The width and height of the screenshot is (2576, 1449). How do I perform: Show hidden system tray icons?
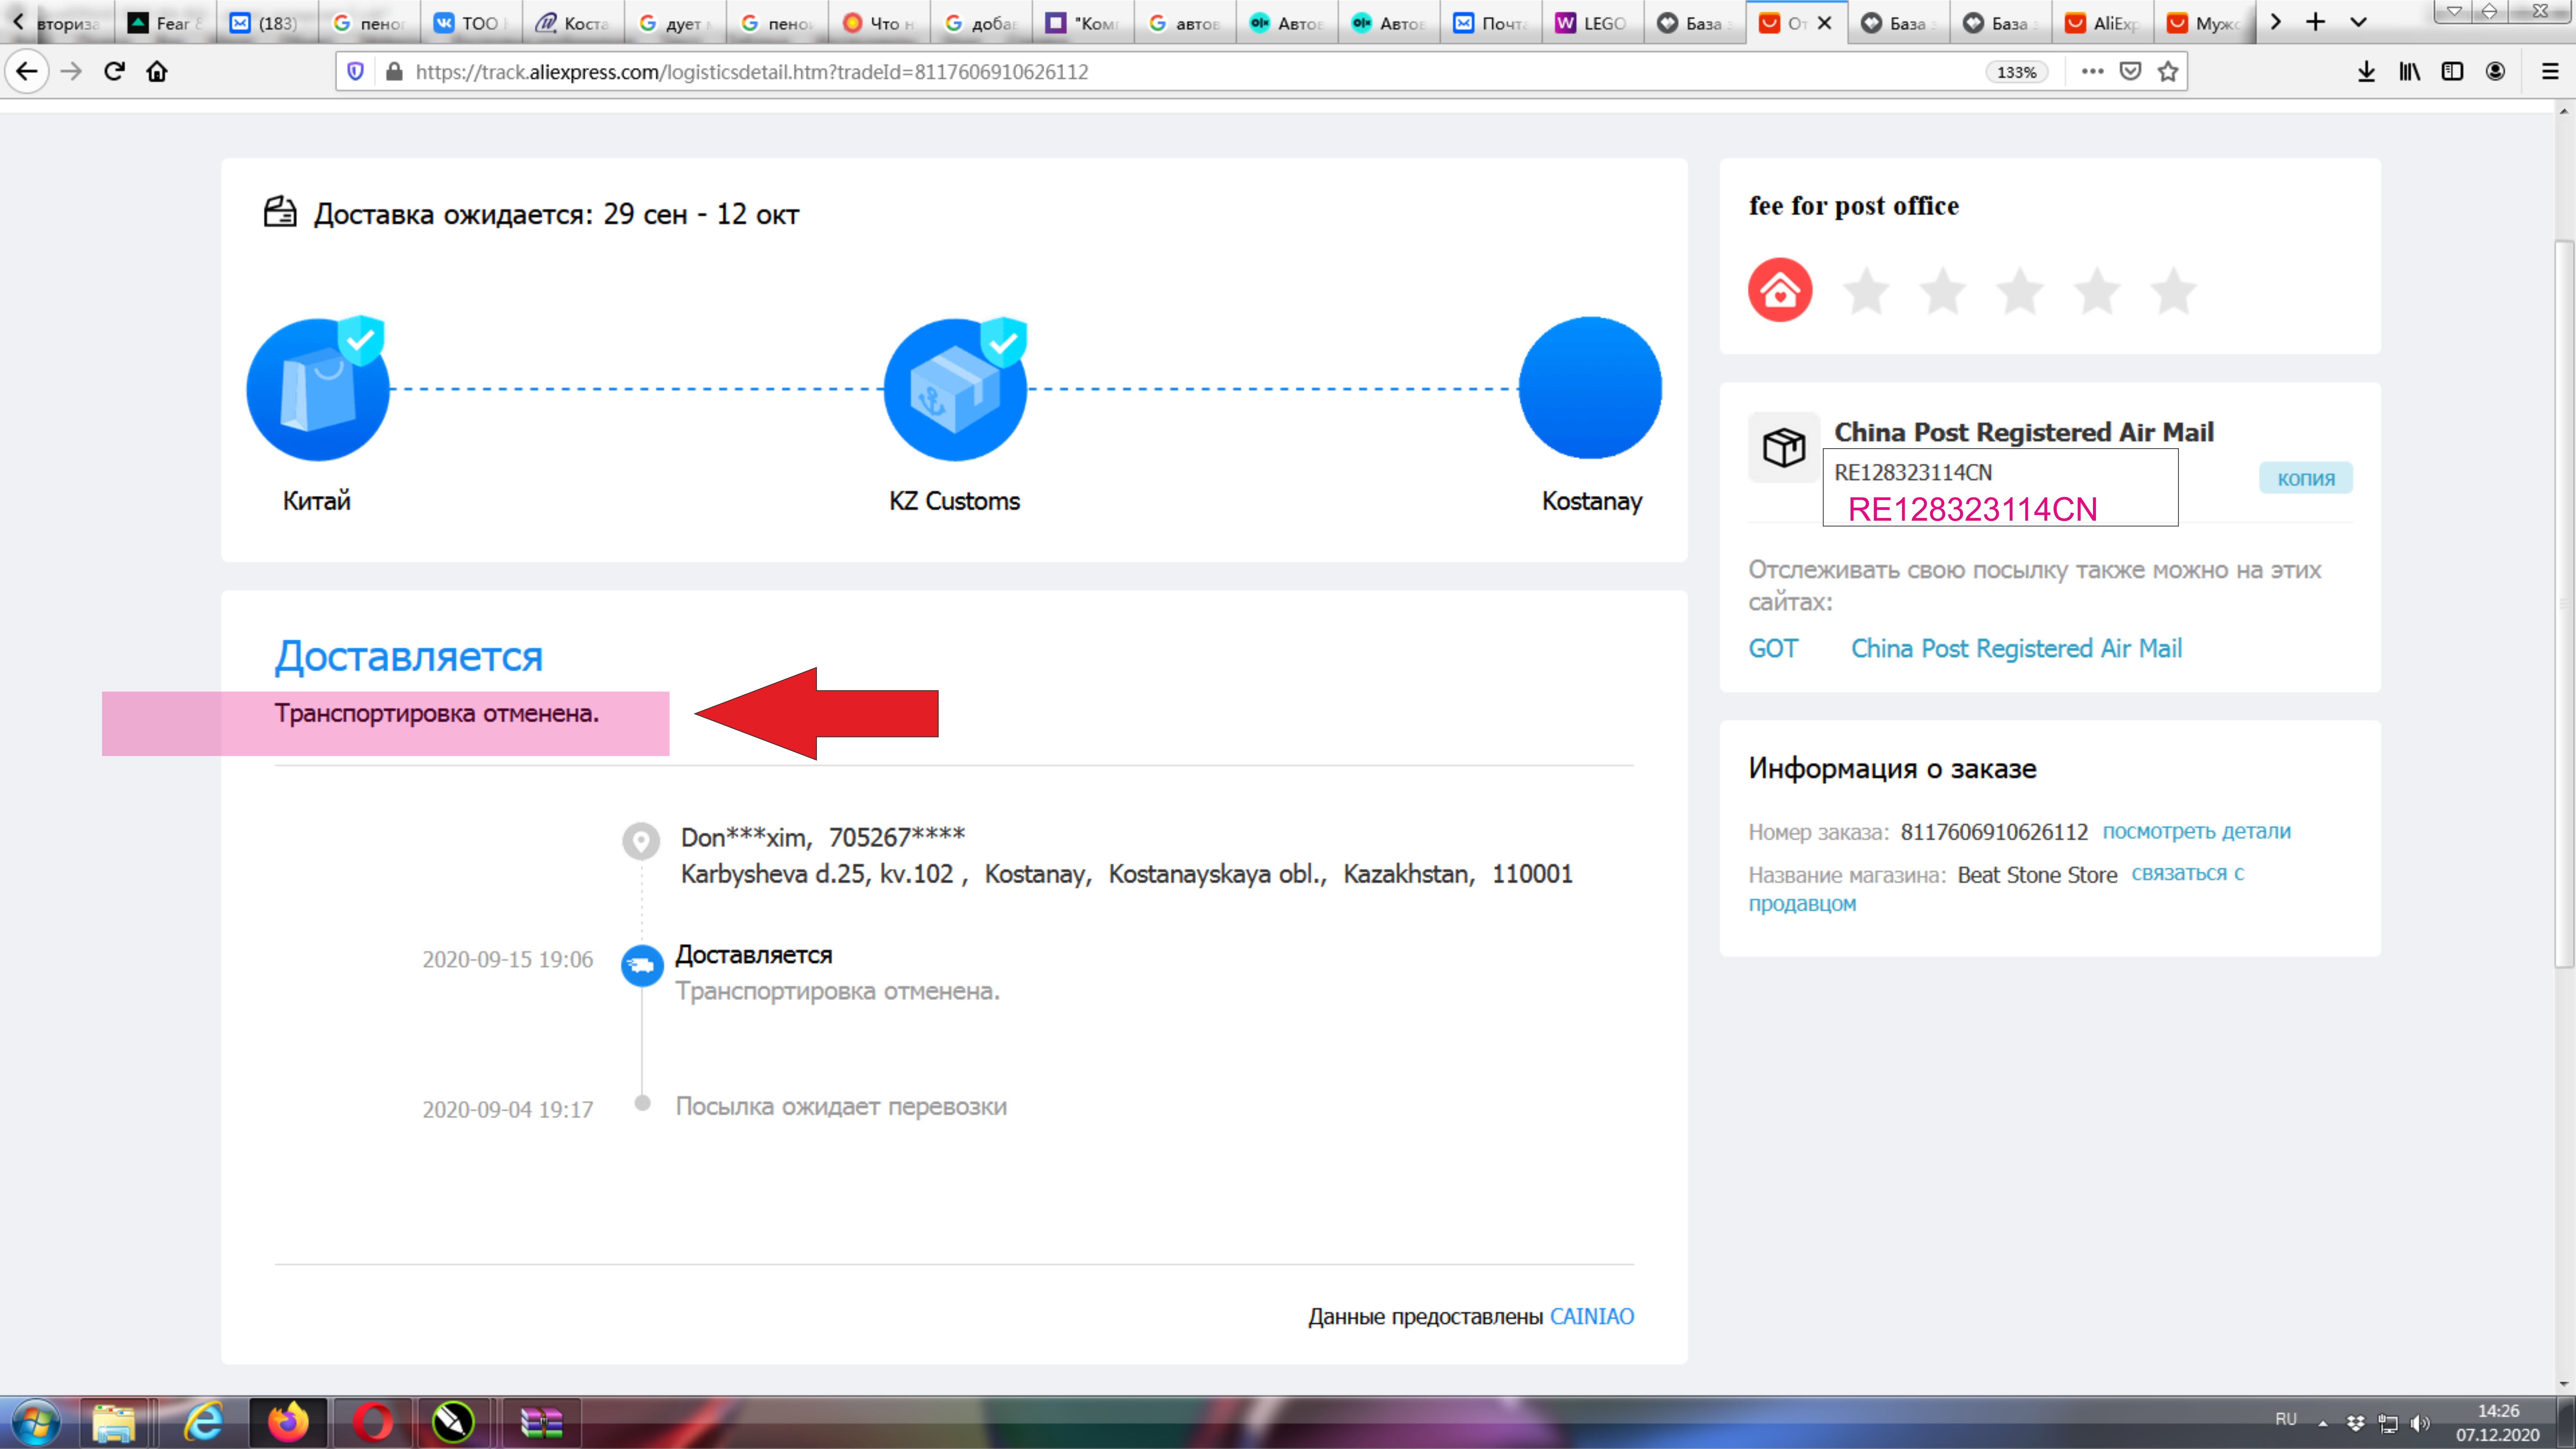2323,1423
